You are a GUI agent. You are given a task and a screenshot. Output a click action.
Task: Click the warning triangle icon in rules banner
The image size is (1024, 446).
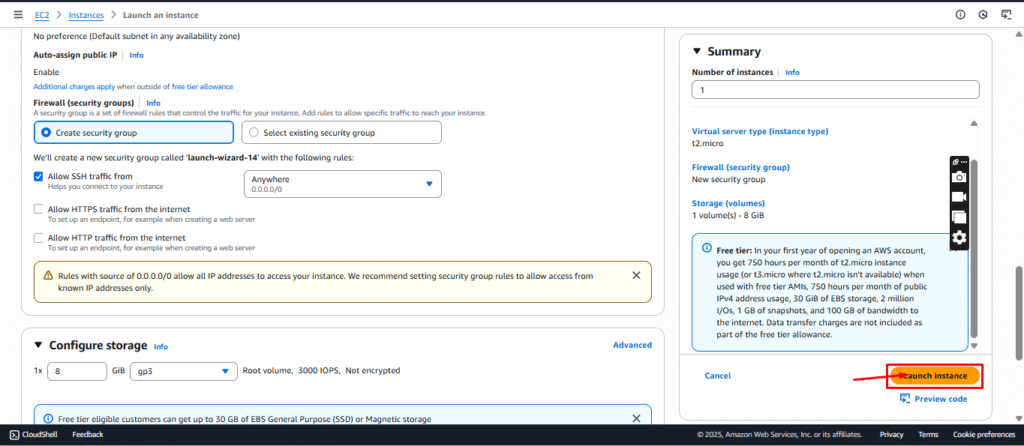coord(48,276)
